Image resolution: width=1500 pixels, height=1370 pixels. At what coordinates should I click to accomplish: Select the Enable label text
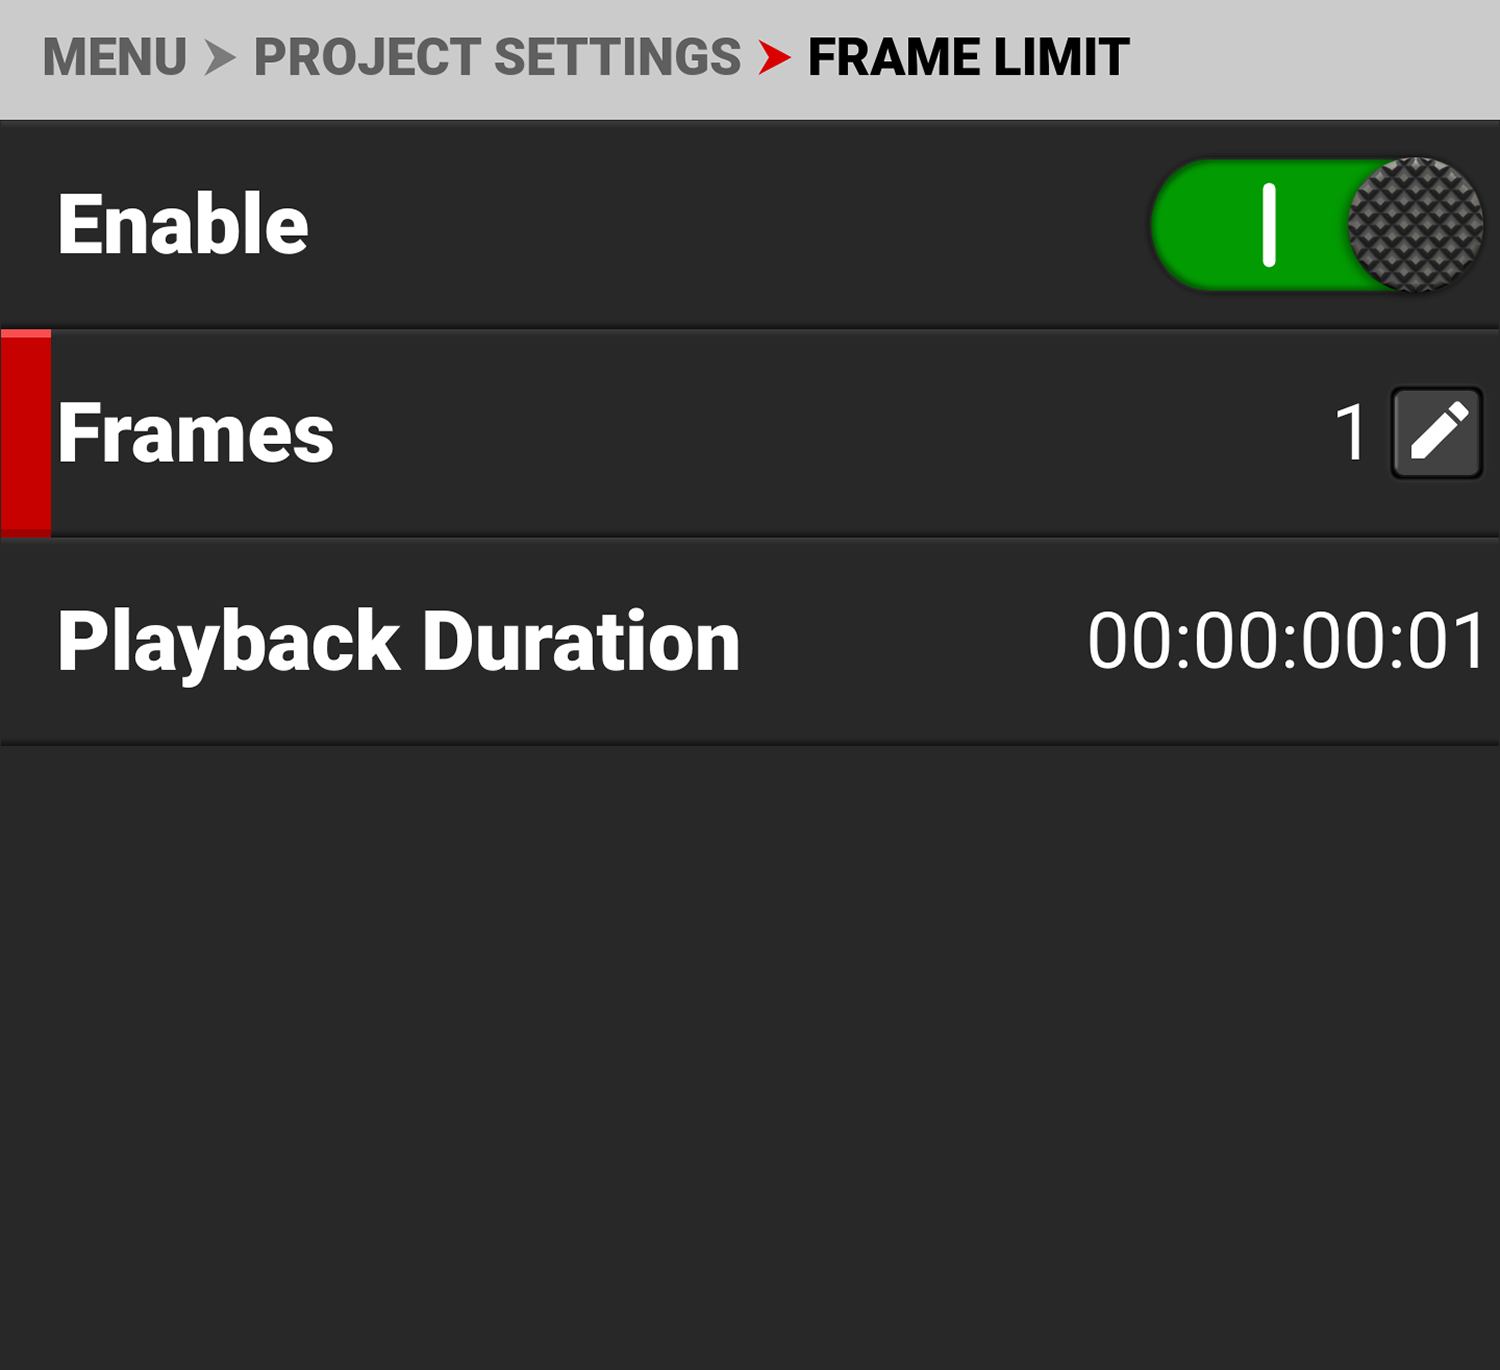click(x=183, y=225)
